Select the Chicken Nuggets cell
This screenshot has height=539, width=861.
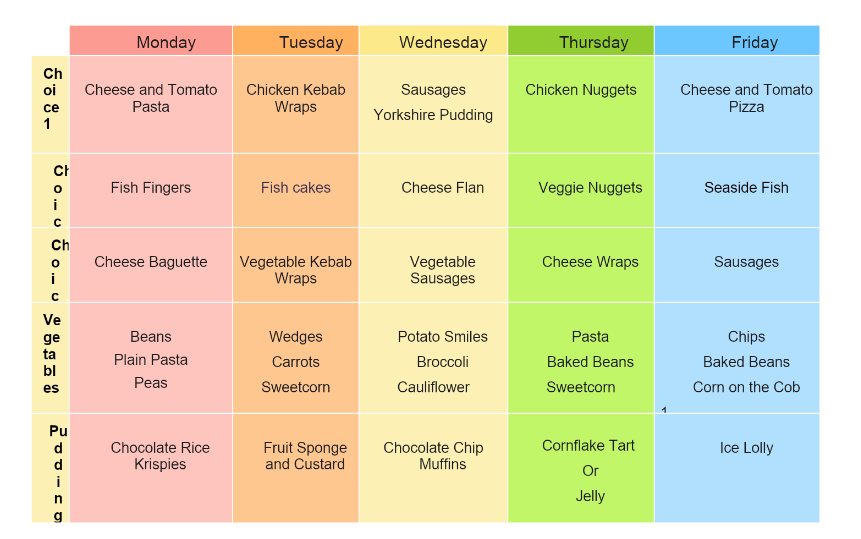[x=581, y=90]
